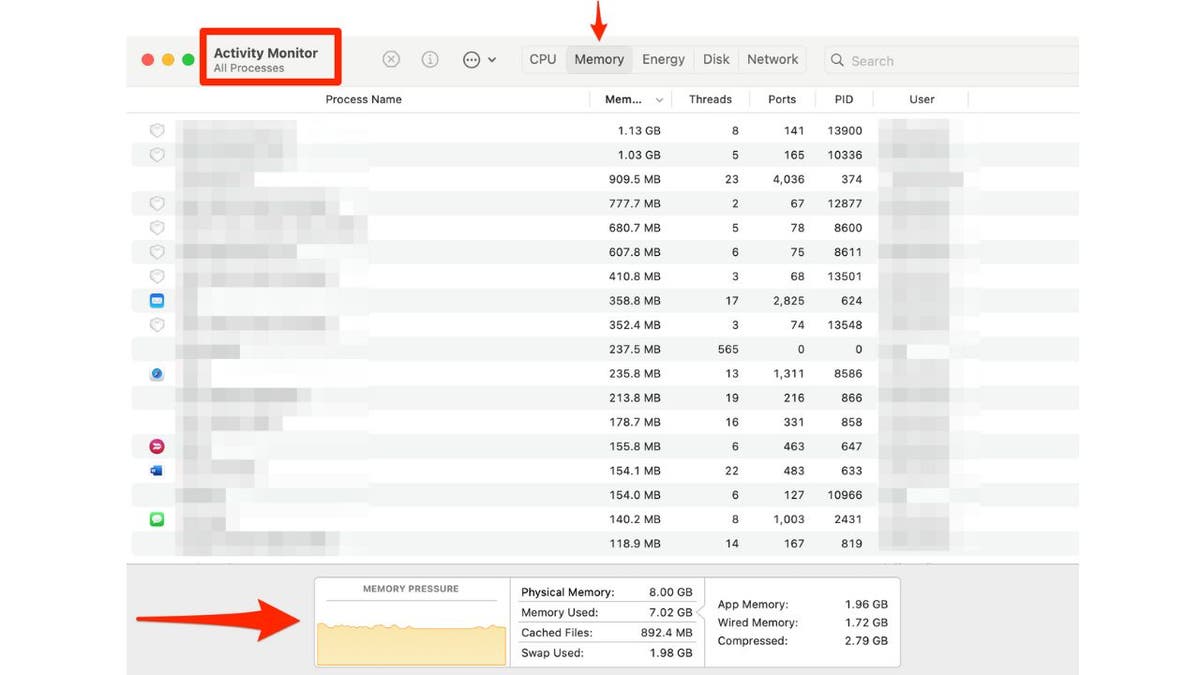Select the 909.5 MB memory value

click(x=634, y=180)
